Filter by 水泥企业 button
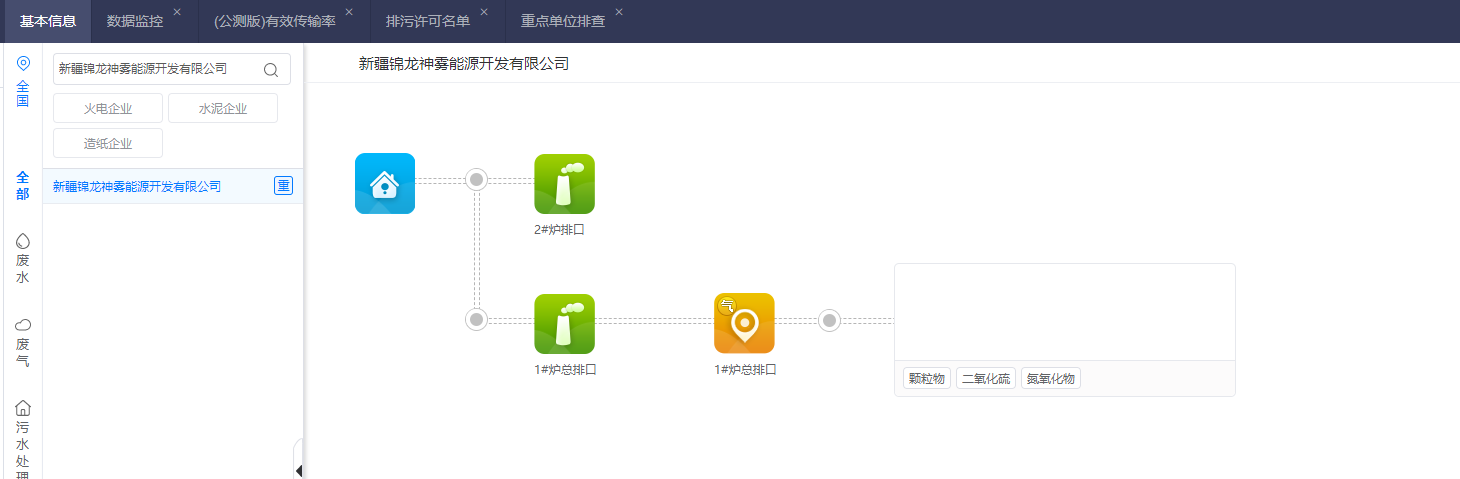The image size is (1460, 479). coord(223,108)
